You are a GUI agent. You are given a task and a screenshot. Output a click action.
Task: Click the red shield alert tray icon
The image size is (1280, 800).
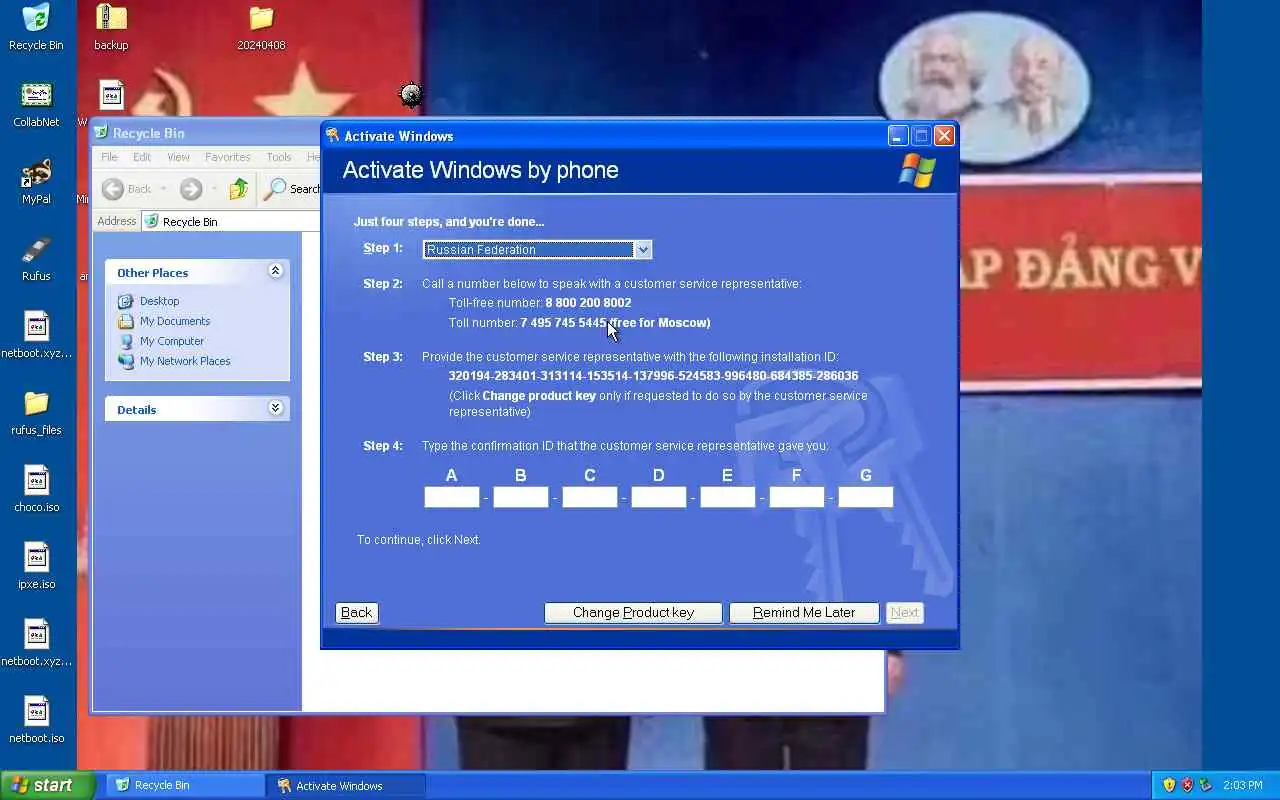pyautogui.click(x=1187, y=785)
